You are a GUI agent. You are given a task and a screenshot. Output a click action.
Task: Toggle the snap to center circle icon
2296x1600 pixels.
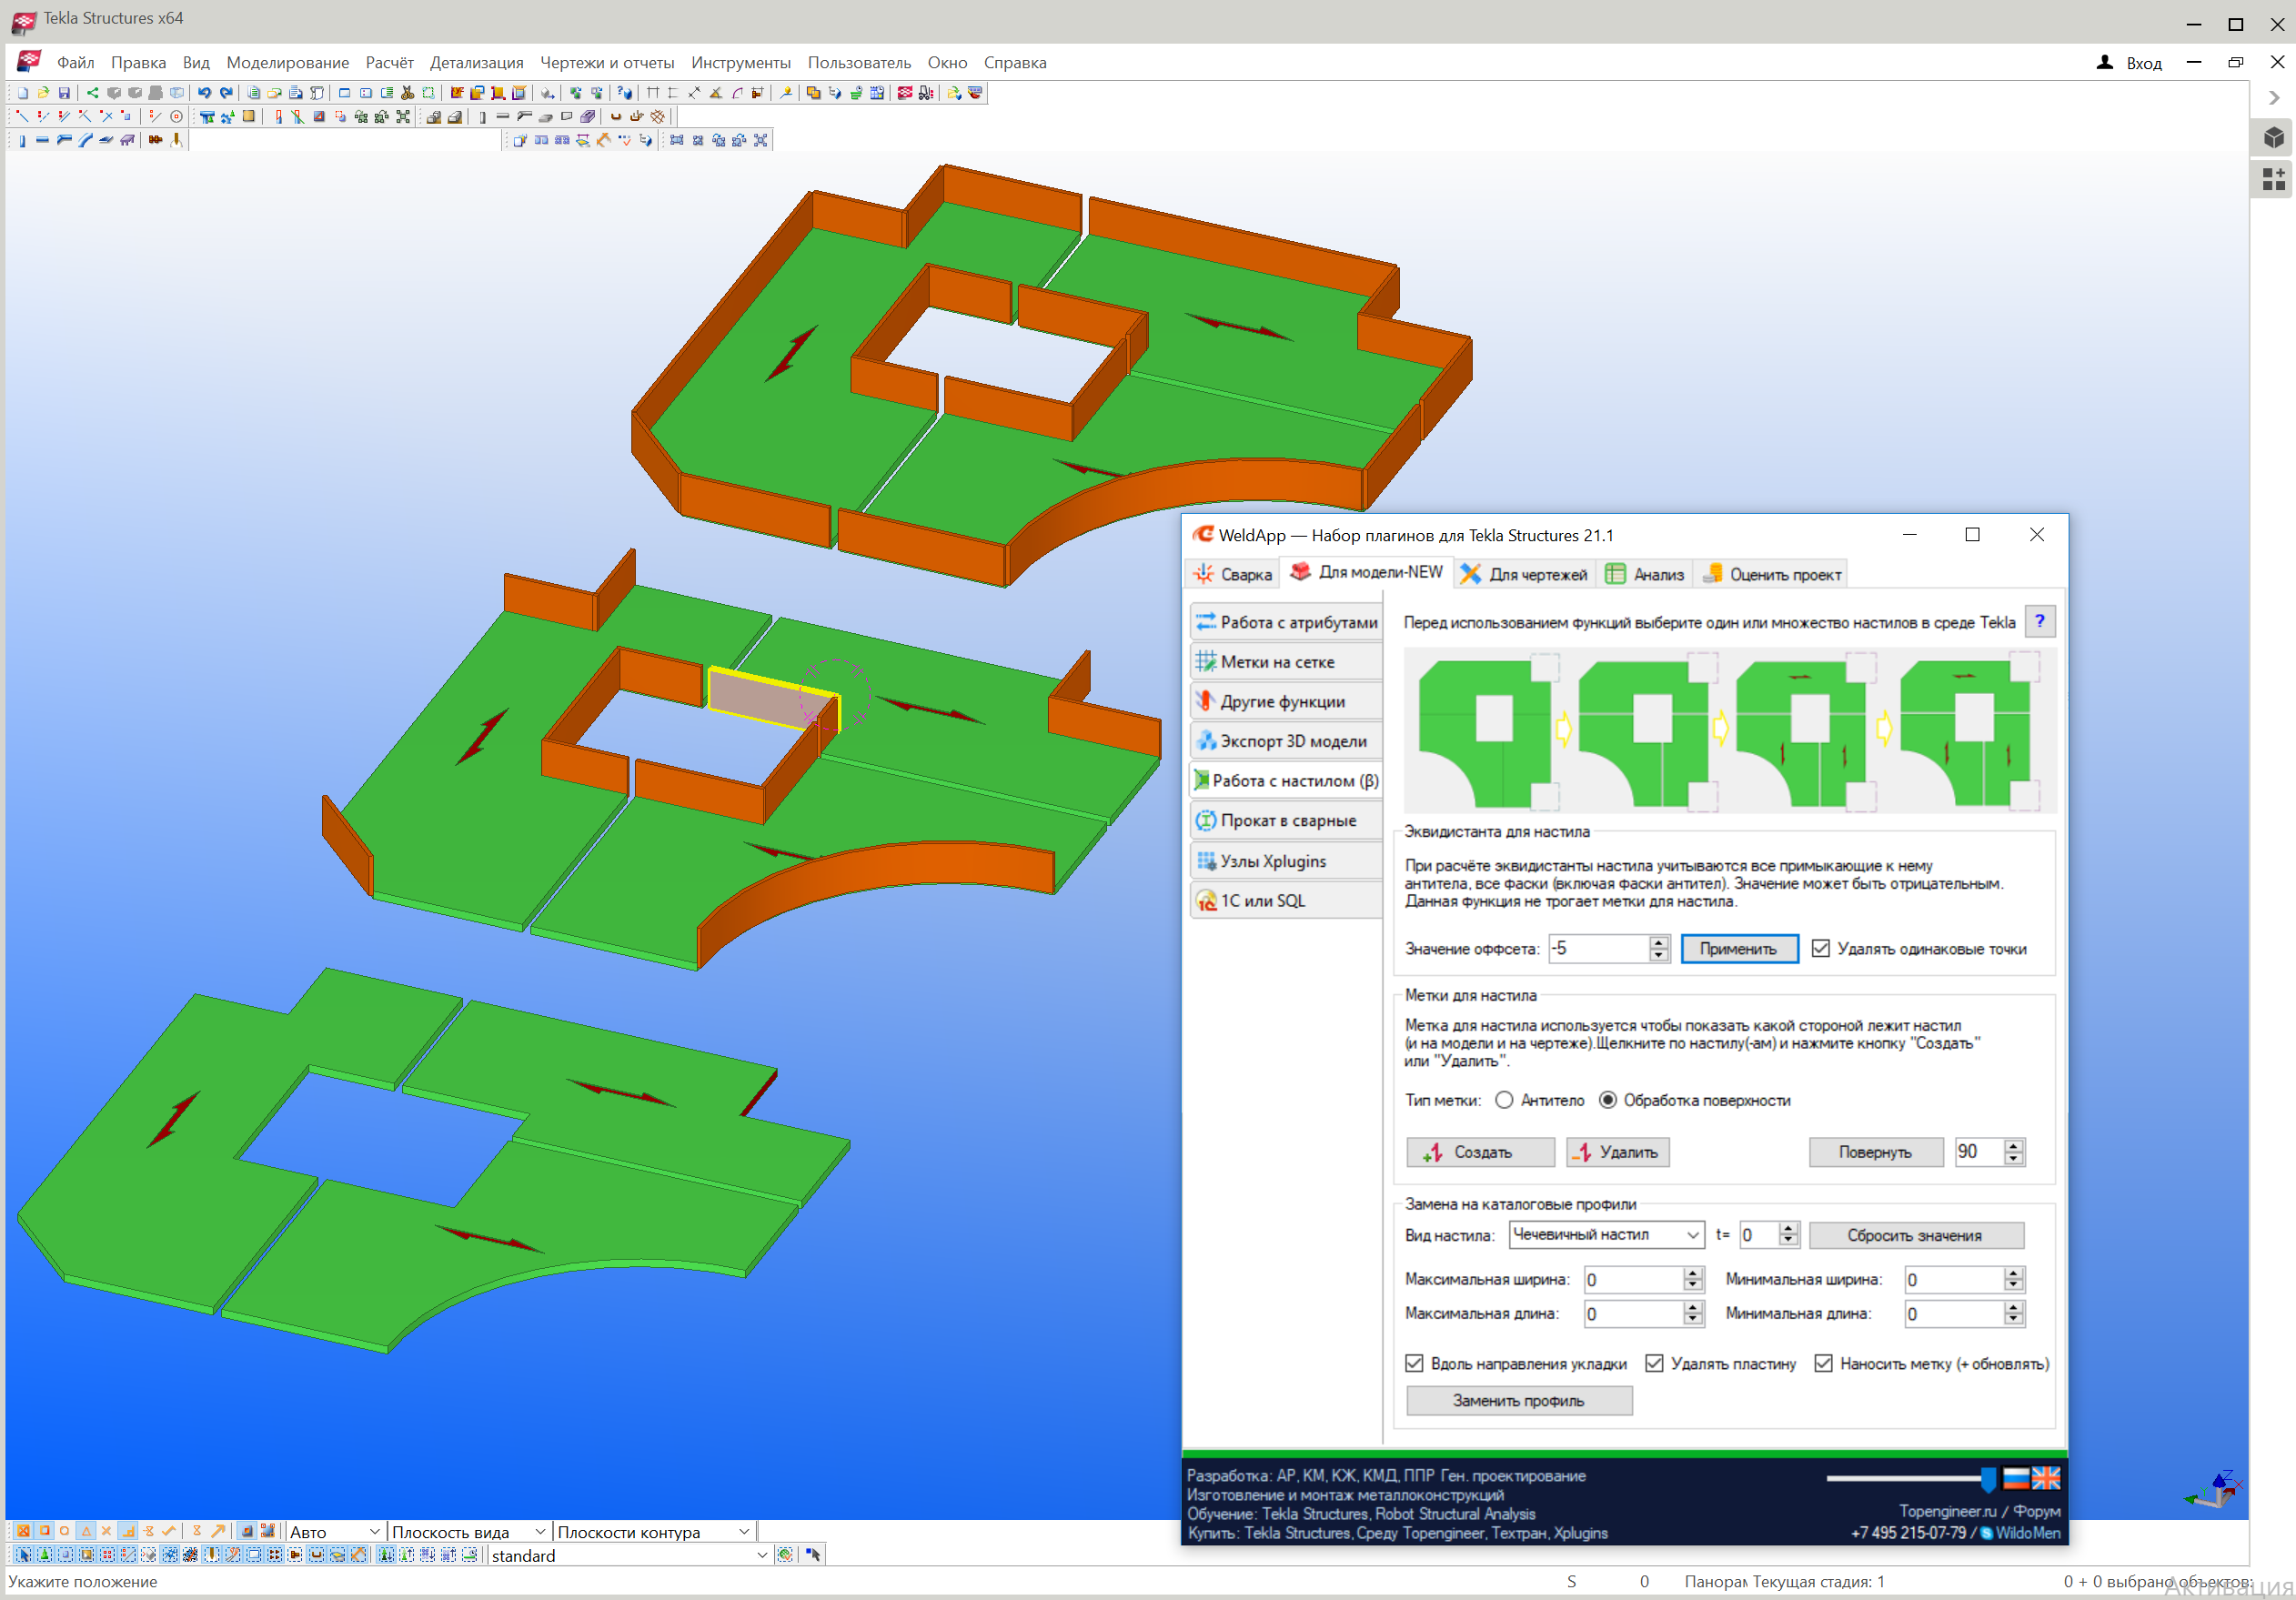pyautogui.click(x=64, y=1531)
